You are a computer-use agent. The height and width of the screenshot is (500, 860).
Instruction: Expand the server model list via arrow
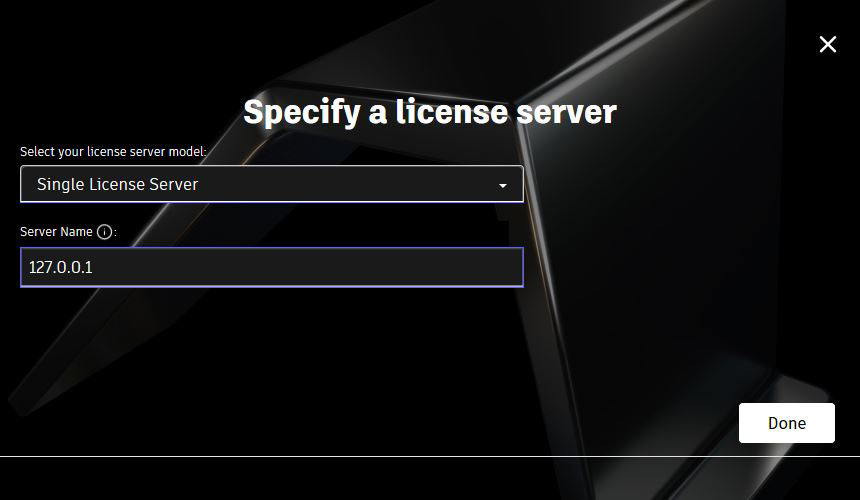(x=502, y=186)
